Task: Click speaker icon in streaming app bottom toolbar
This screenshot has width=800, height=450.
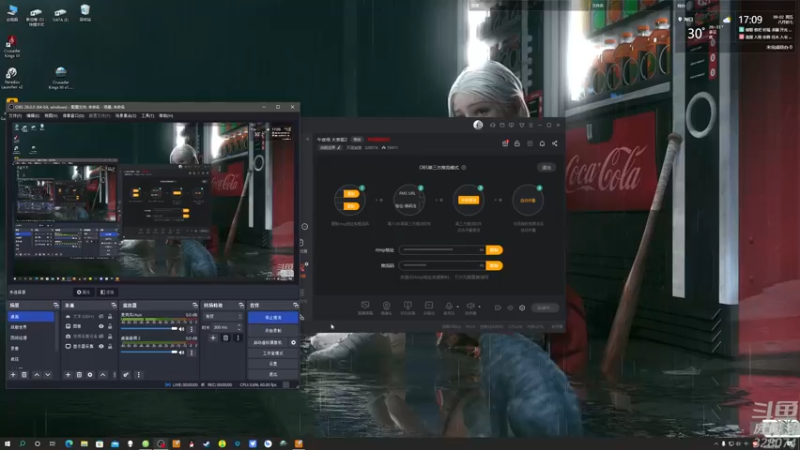Action: tap(470, 306)
